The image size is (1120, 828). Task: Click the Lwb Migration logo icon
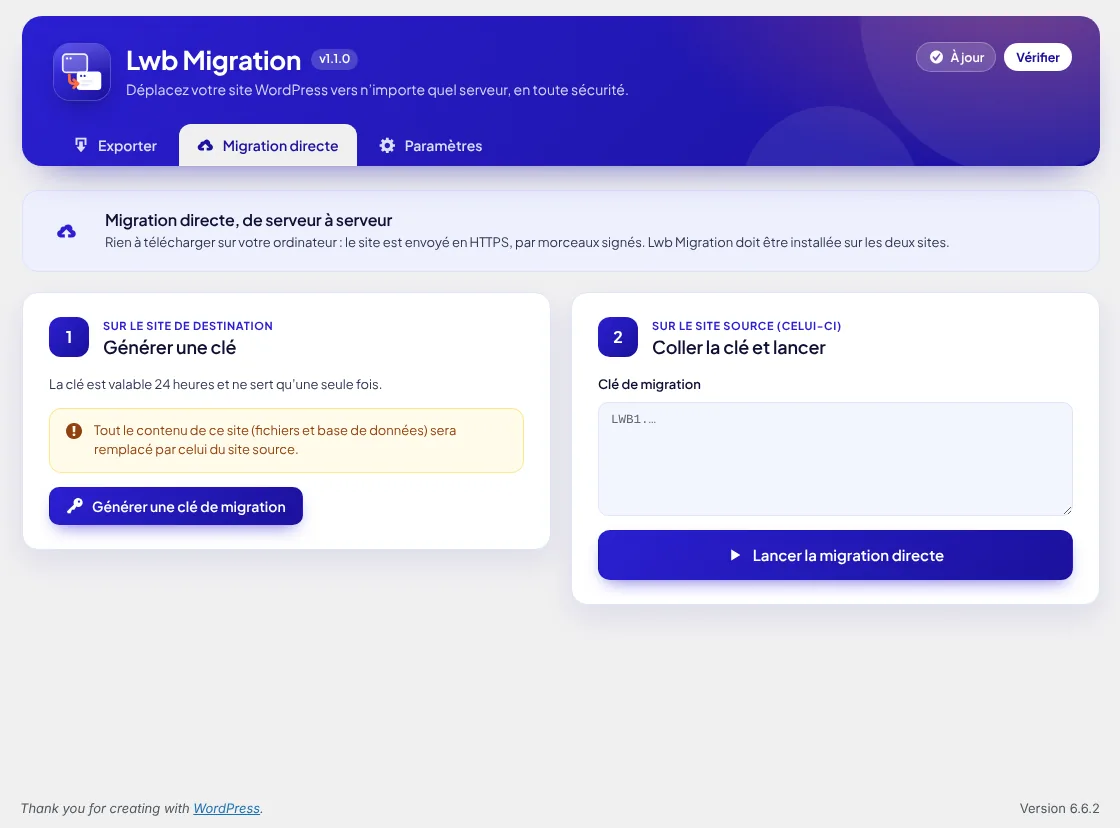pos(81,71)
